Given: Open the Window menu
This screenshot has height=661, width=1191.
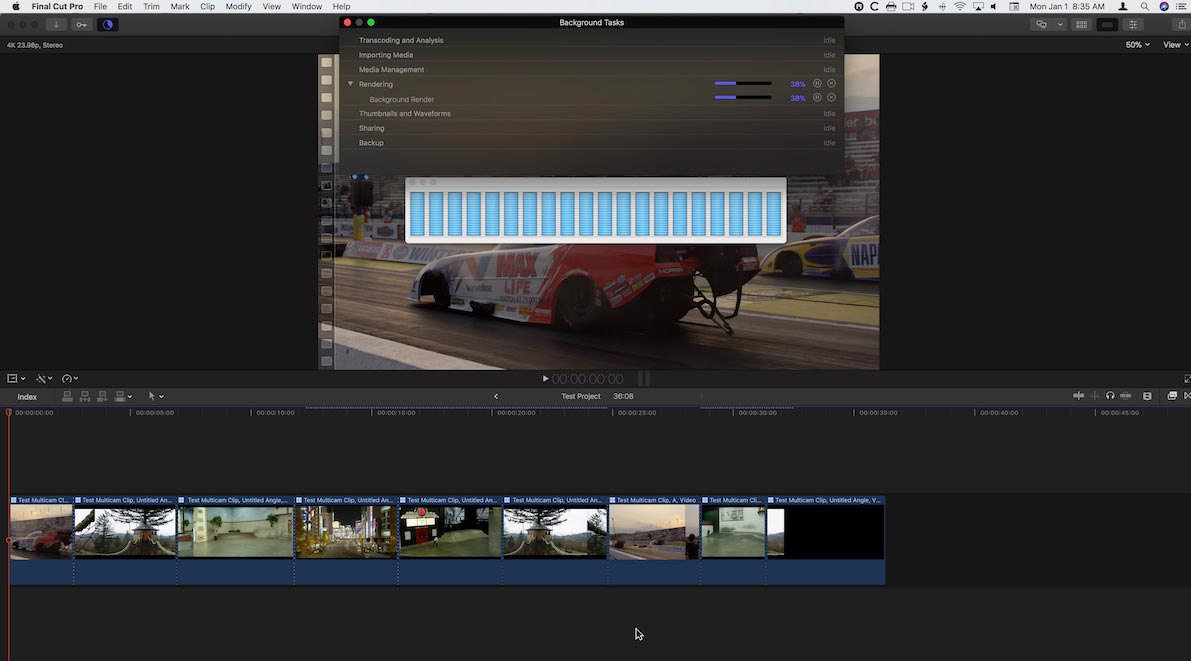Looking at the screenshot, I should [x=307, y=6].
